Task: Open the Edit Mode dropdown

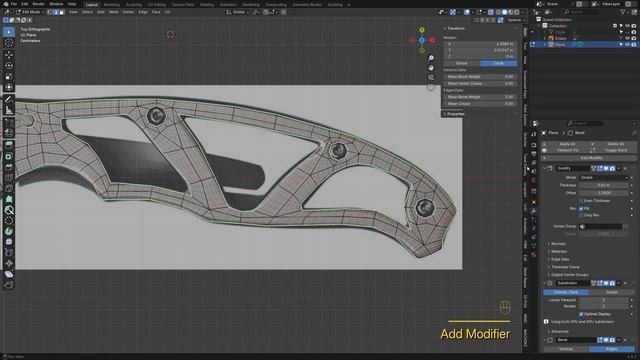Action: (x=31, y=12)
